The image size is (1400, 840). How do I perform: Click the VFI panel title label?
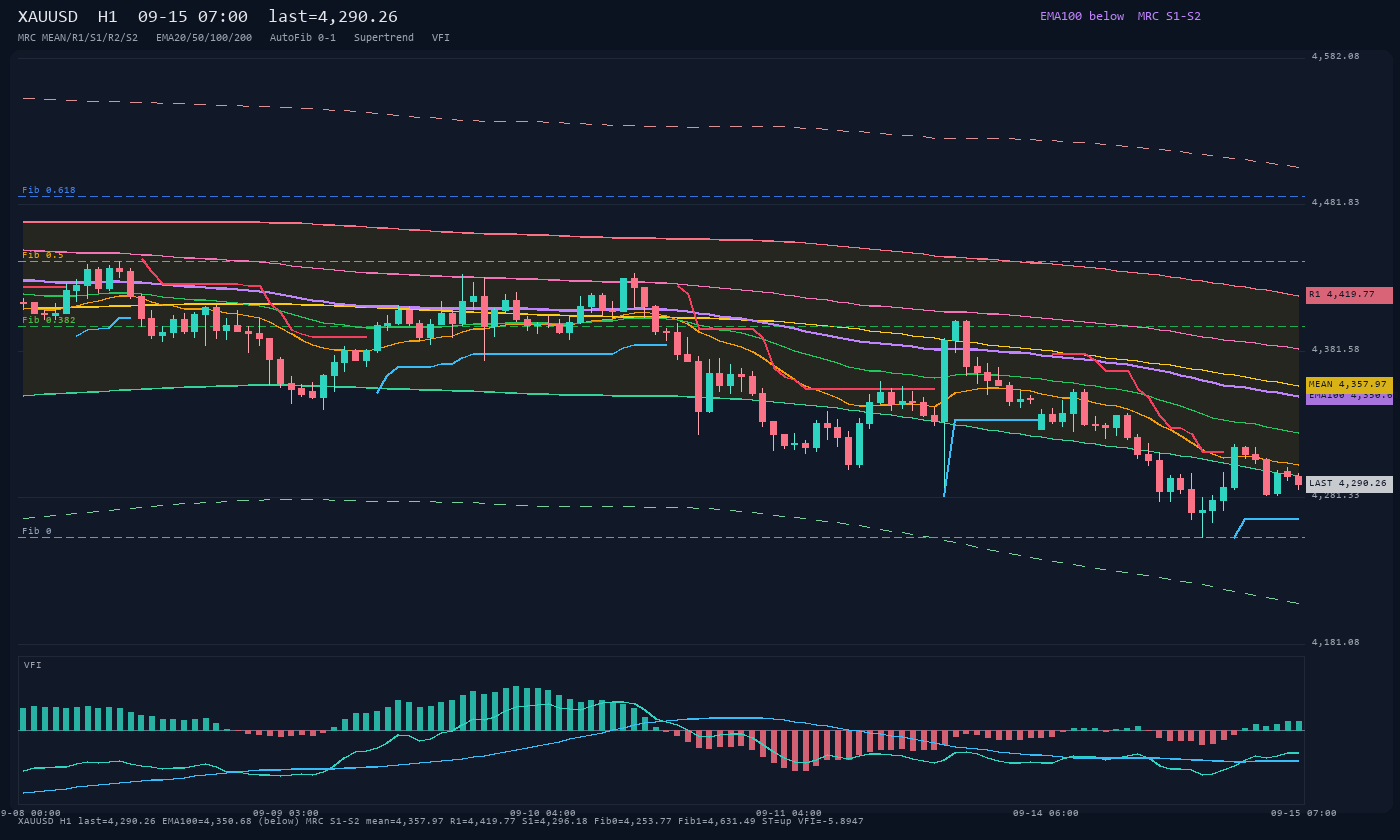(x=33, y=665)
